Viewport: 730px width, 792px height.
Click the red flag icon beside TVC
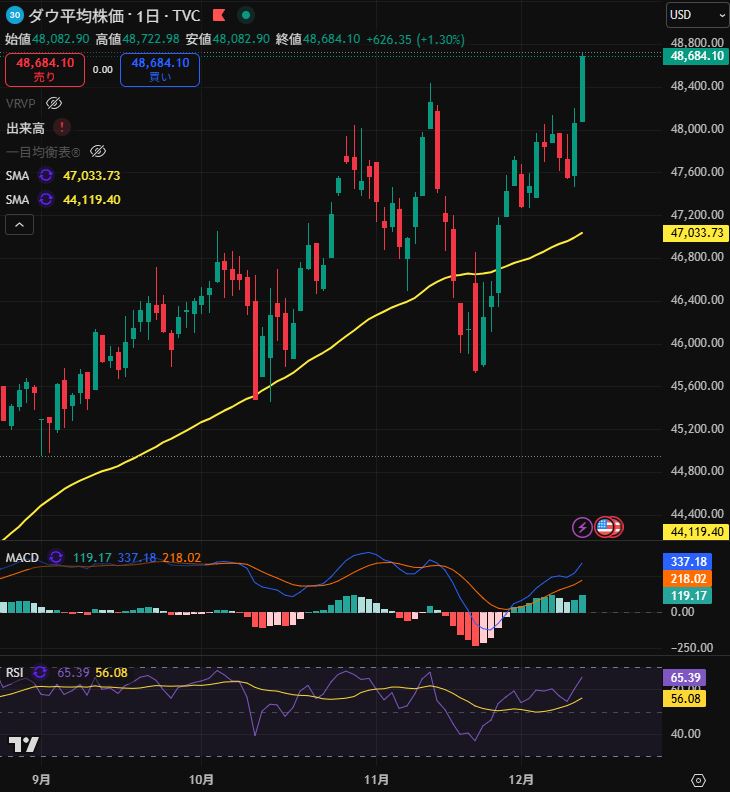(x=219, y=15)
